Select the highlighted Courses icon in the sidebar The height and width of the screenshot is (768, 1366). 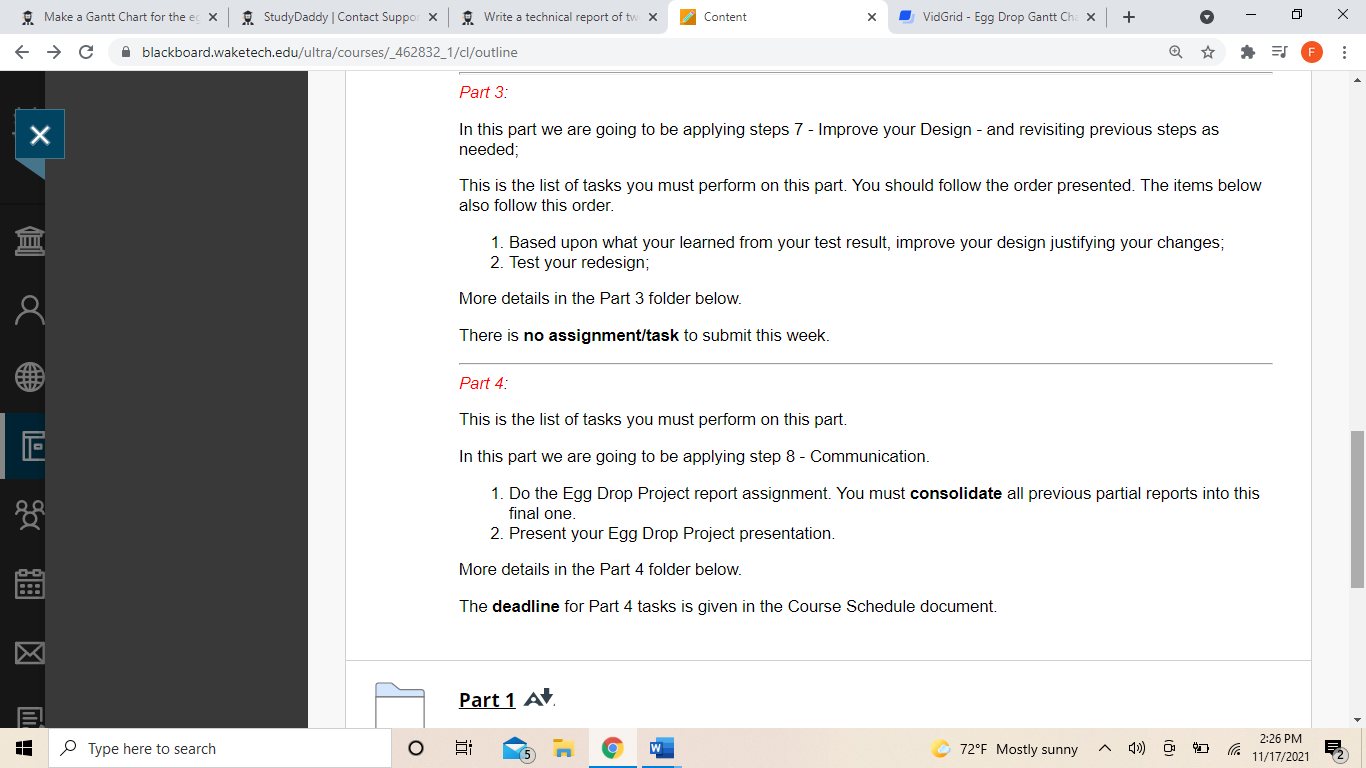click(27, 447)
